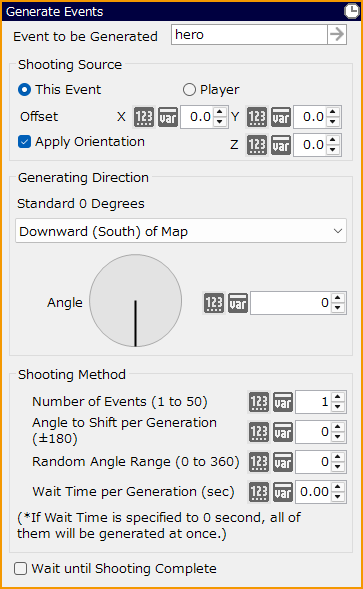Image resolution: width=363 pixels, height=589 pixels.
Task: Select var mode for Offset Y
Action: click(281, 117)
